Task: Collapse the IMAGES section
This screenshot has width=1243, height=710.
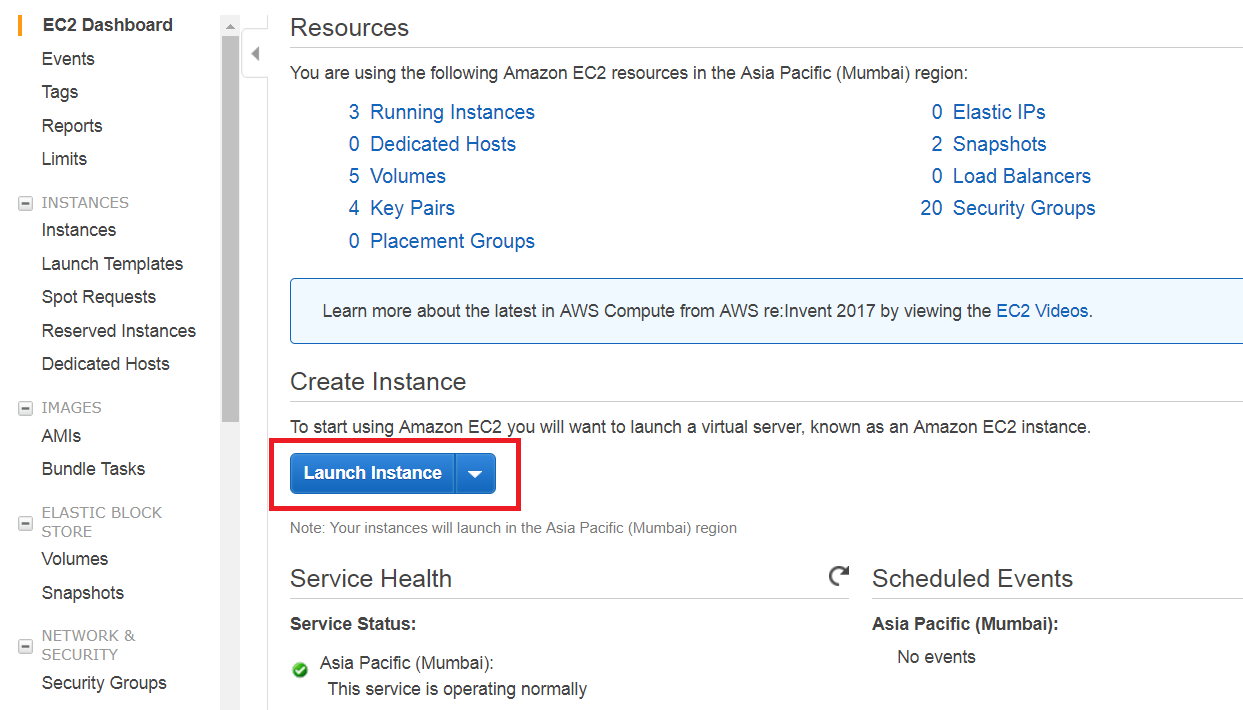Action: click(x=24, y=407)
